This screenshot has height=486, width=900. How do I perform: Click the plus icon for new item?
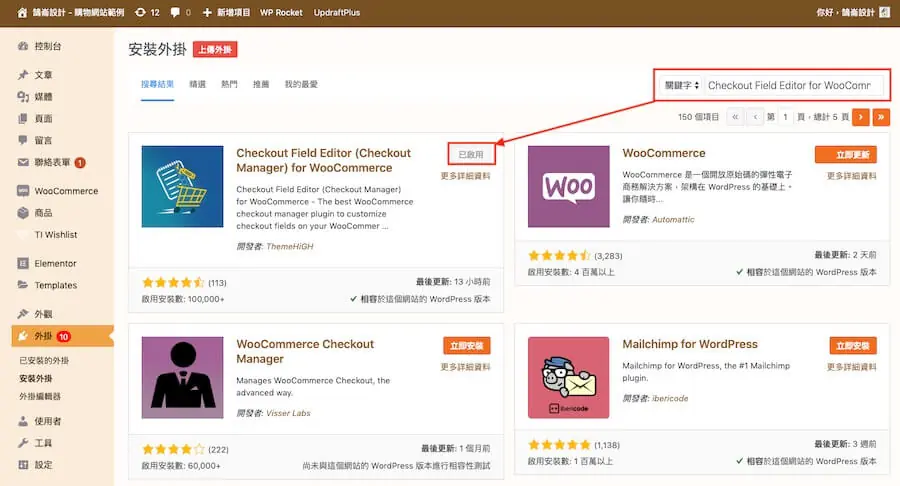(207, 12)
